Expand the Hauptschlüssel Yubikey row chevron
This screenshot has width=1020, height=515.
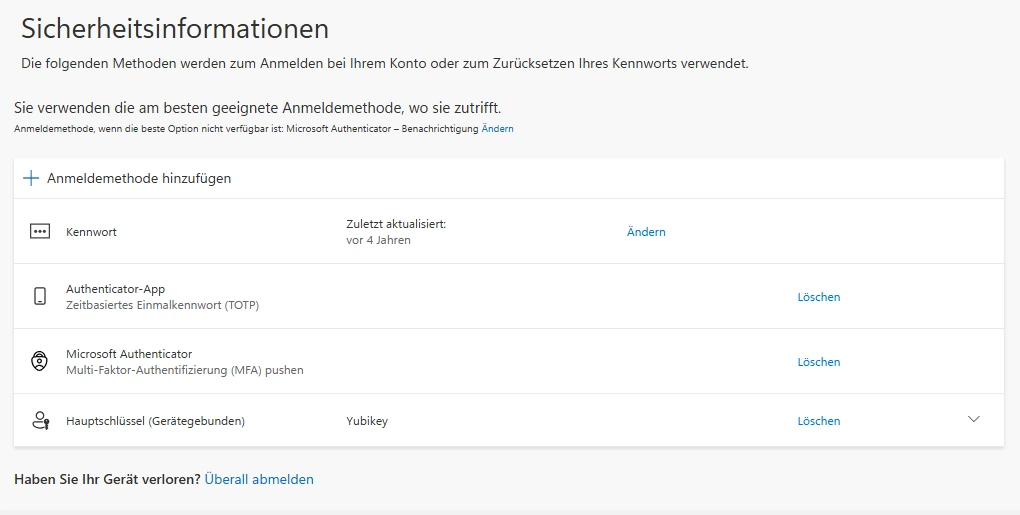click(x=973, y=419)
